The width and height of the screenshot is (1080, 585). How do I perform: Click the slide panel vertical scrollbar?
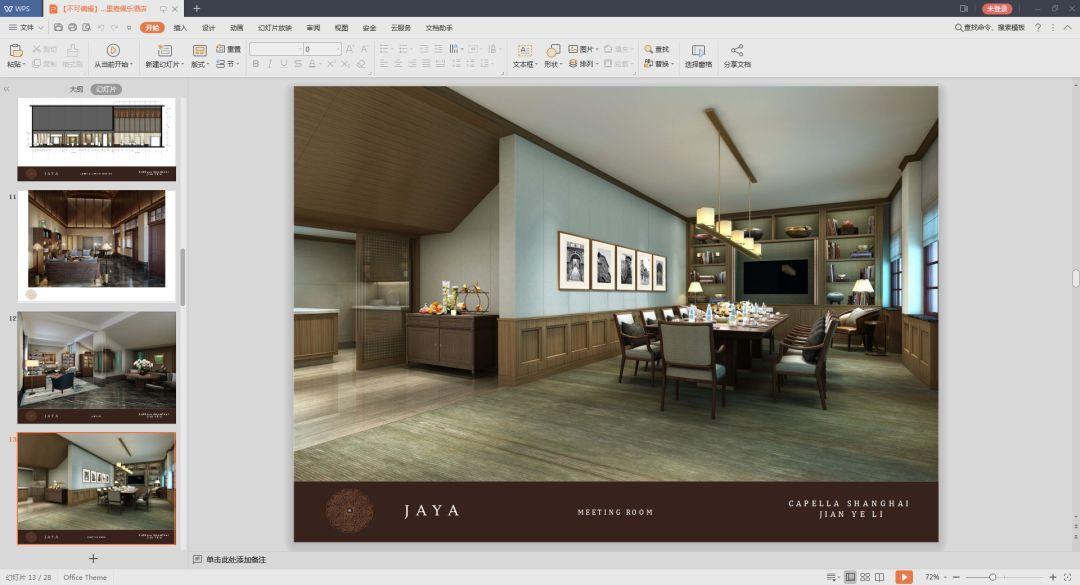[183, 277]
